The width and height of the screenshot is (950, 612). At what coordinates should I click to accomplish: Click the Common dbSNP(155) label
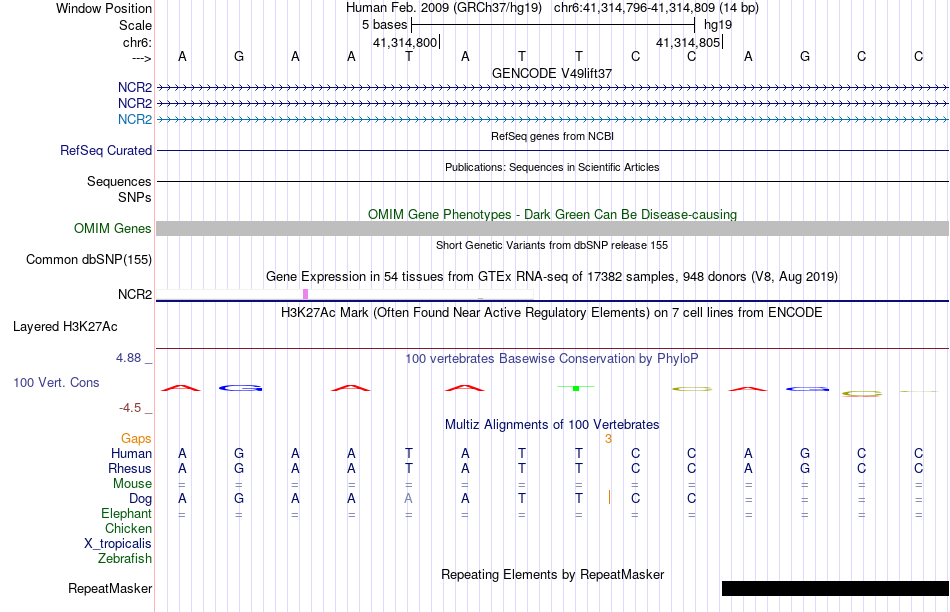[x=89, y=260]
